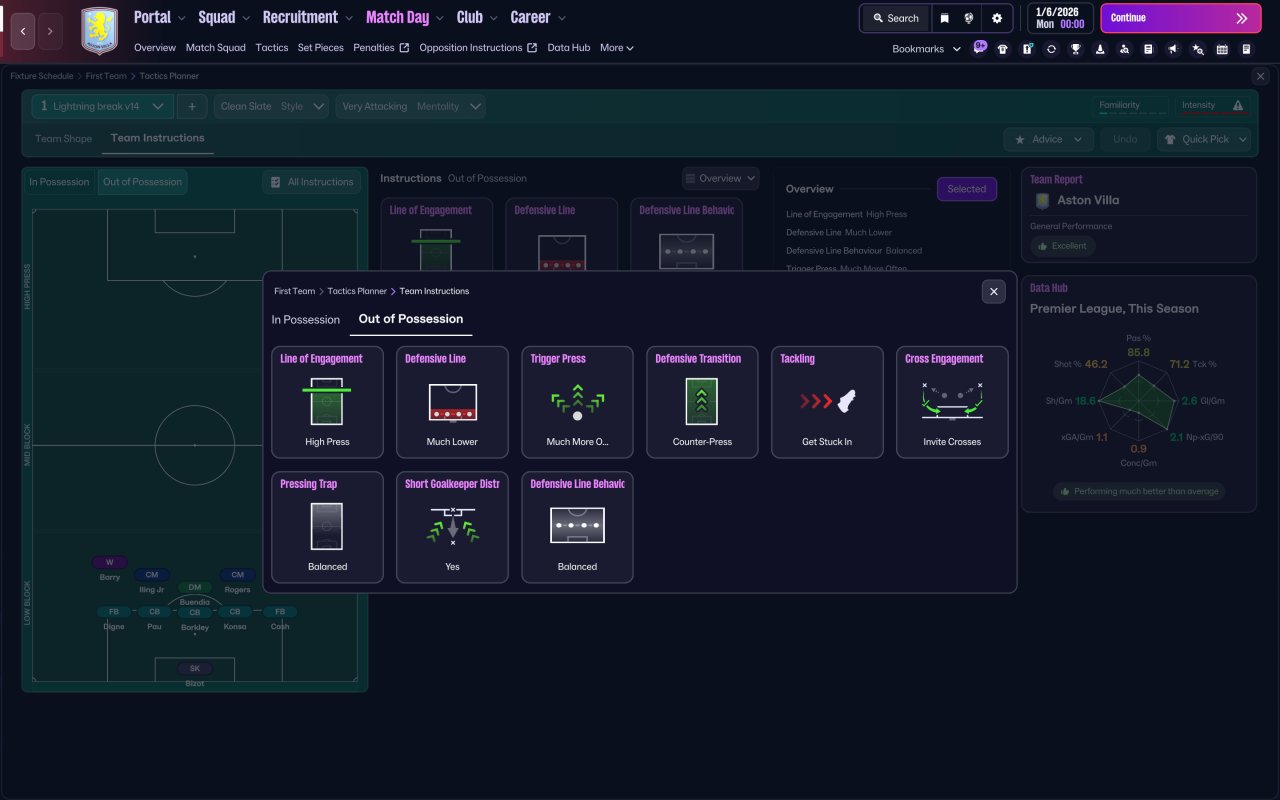Select Out of Possession tab in popup
The width and height of the screenshot is (1280, 800).
click(x=411, y=319)
